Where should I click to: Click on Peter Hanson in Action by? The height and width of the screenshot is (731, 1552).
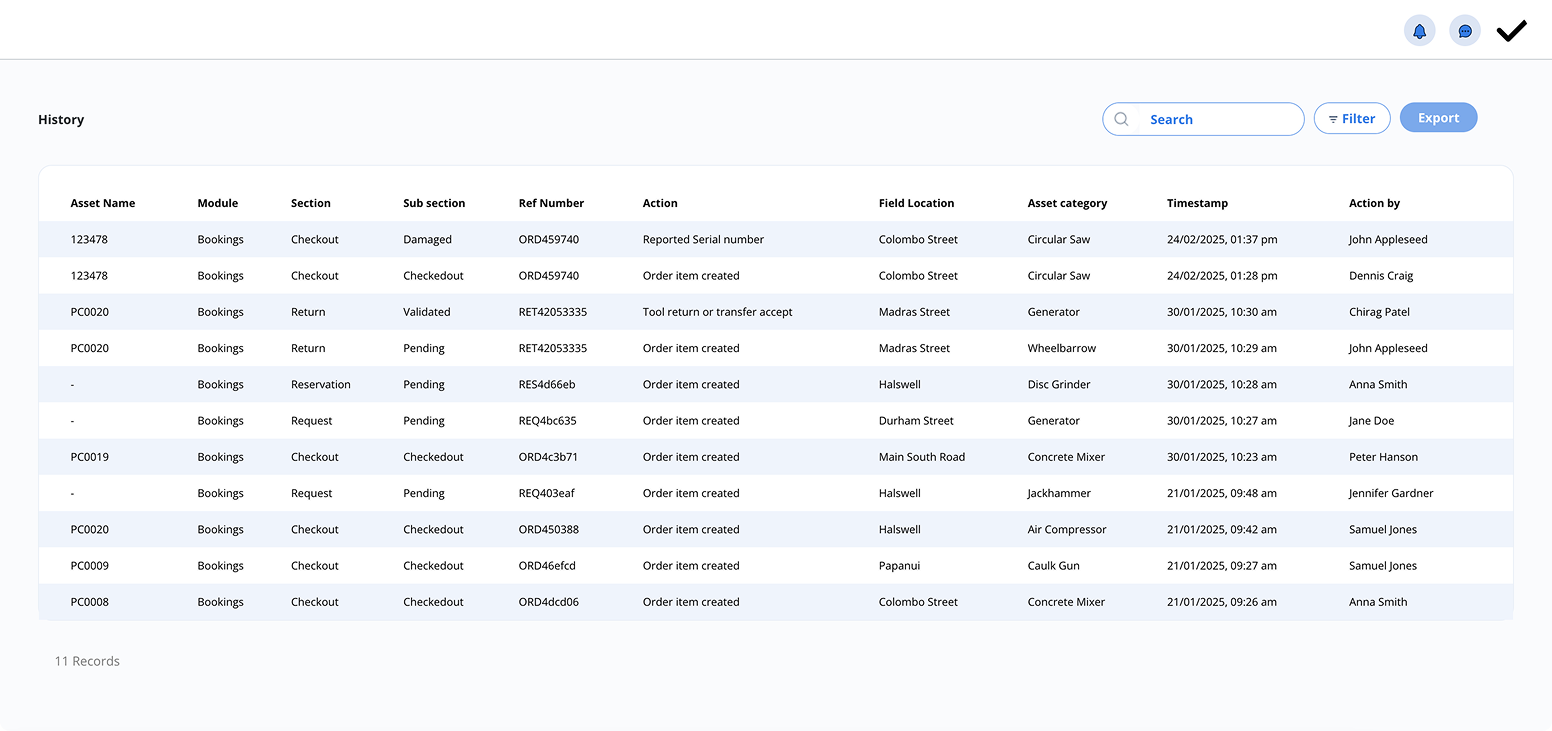[1383, 457]
